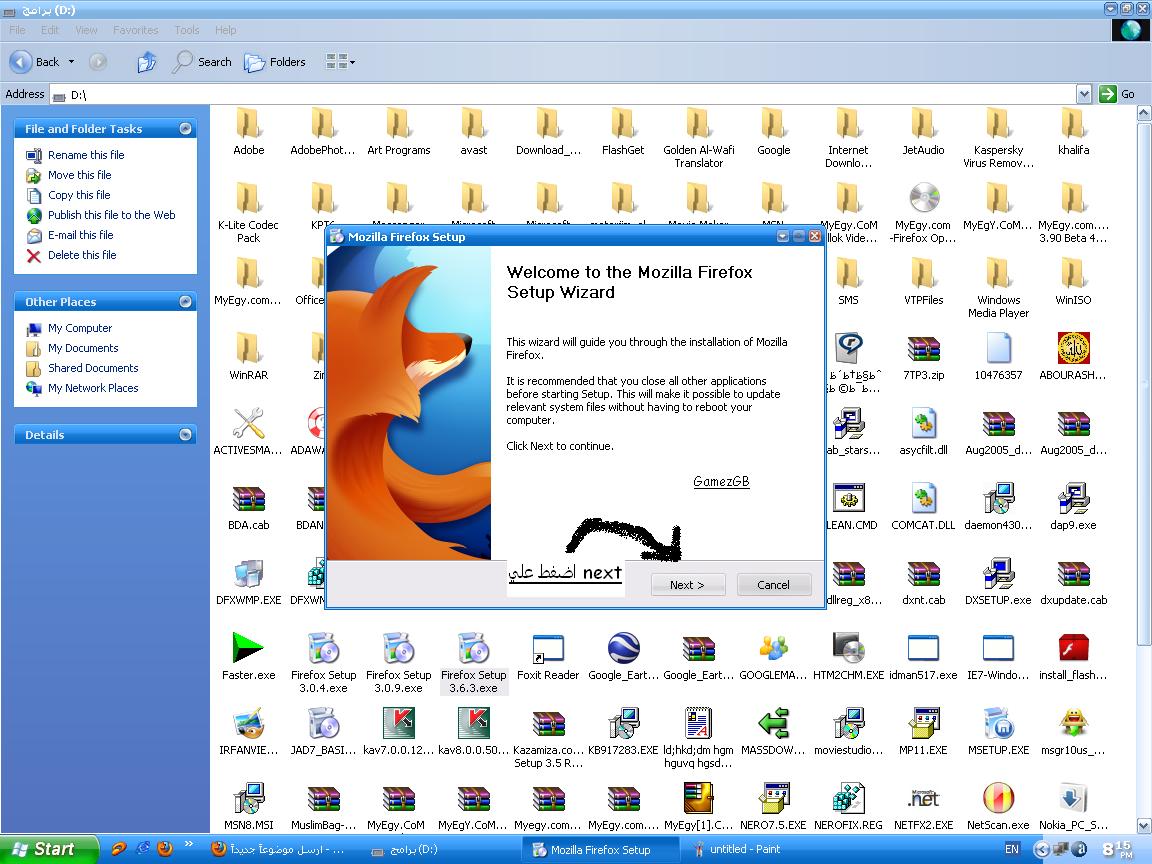Screen dimensions: 1152x864
Task: Click into the Address field showing D:\
Action: click(x=562, y=95)
